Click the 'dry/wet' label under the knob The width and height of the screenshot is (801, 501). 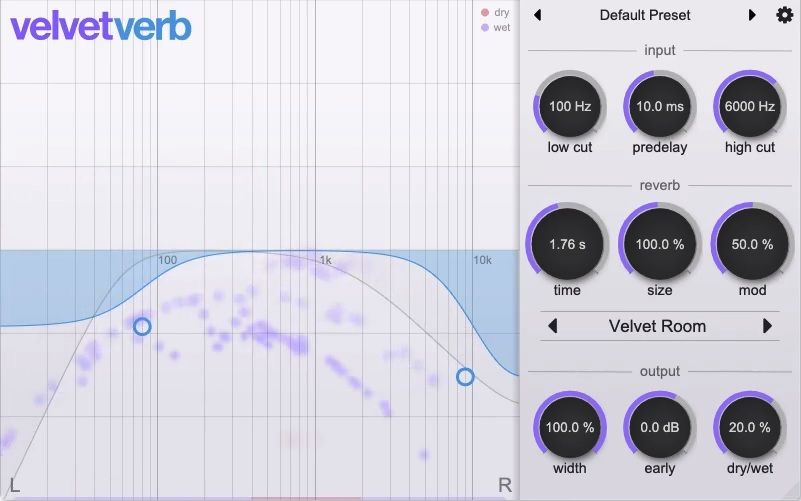[x=749, y=468]
